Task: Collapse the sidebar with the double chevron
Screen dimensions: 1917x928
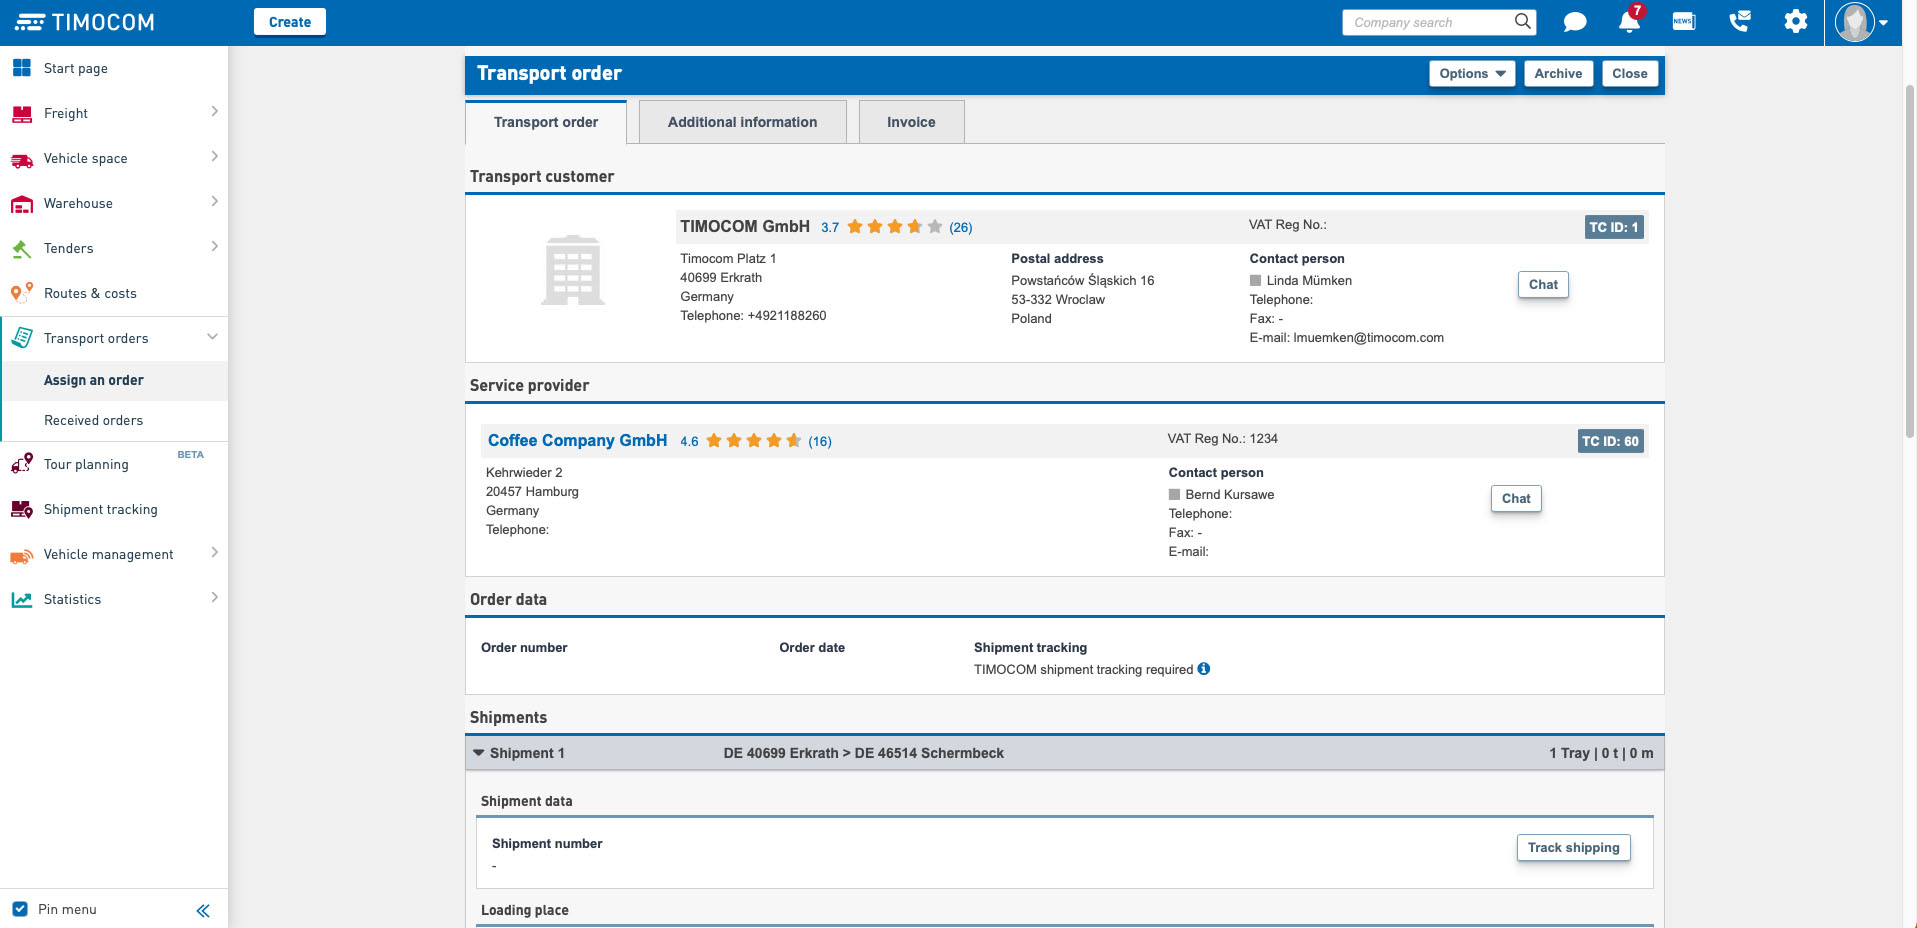Action: 203,910
